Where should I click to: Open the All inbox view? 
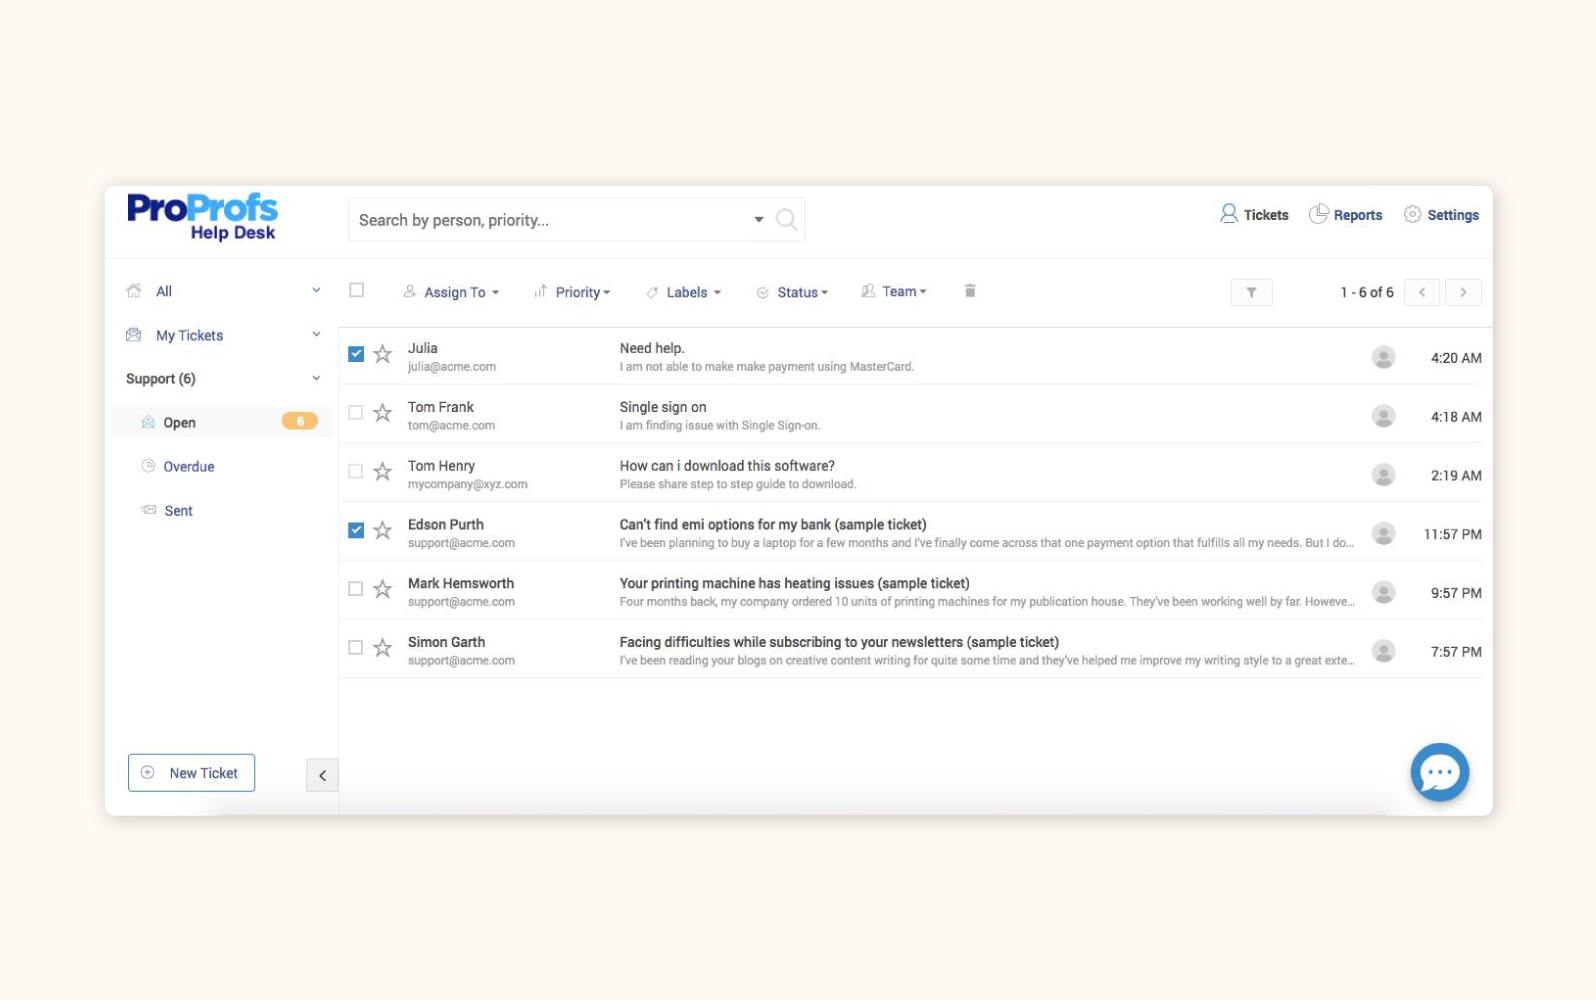pyautogui.click(x=164, y=291)
